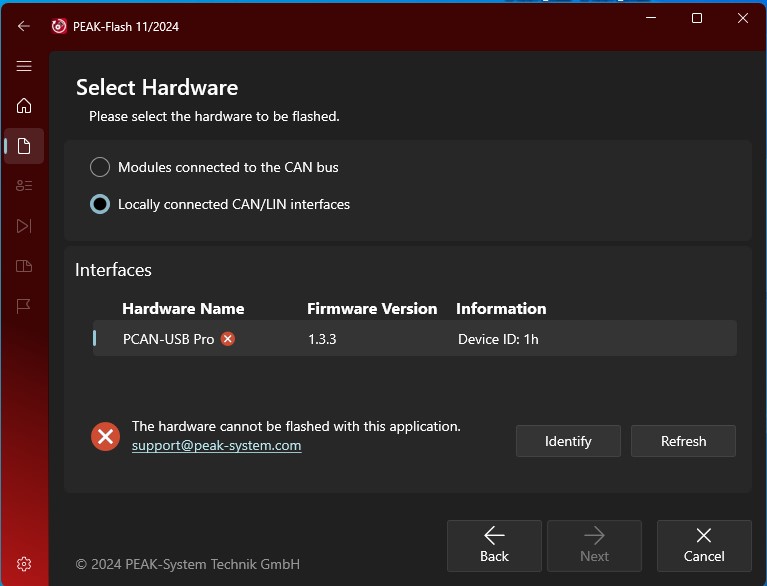
Task: Click red error badge beside PCAN-USB Pro
Action: [227, 338]
